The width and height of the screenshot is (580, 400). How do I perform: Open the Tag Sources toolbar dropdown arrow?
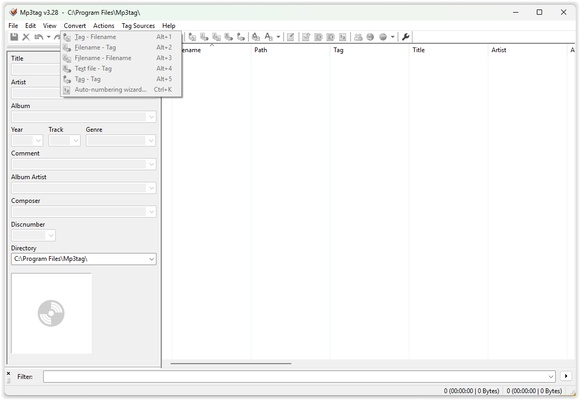[x=392, y=37]
